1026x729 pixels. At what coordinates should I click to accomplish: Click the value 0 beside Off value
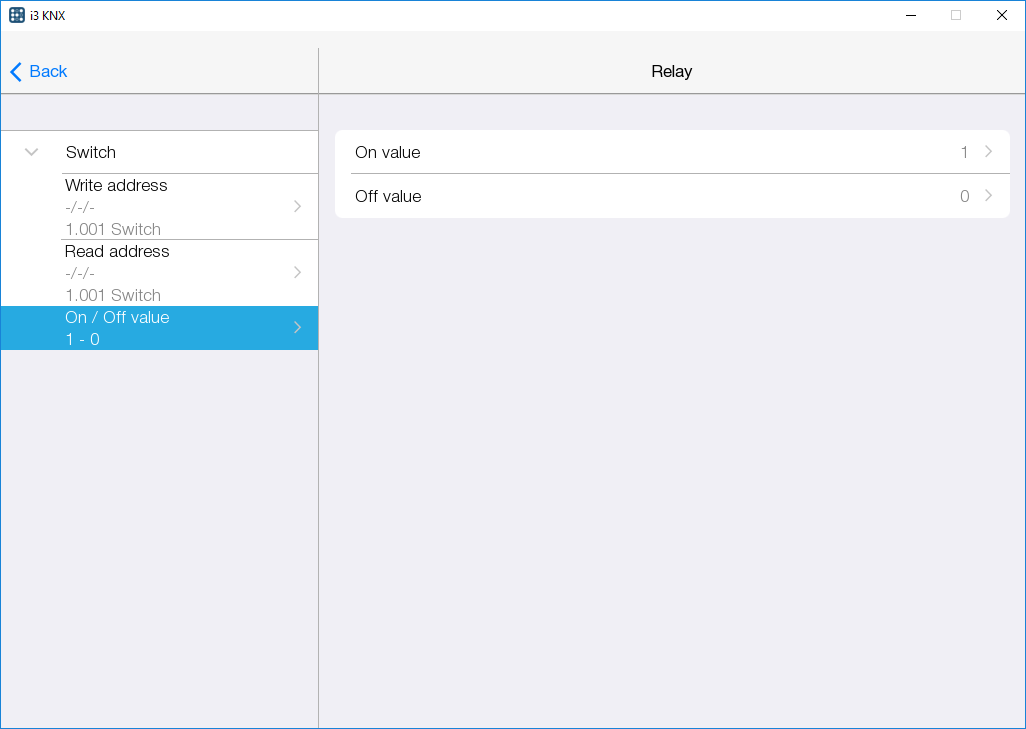964,196
